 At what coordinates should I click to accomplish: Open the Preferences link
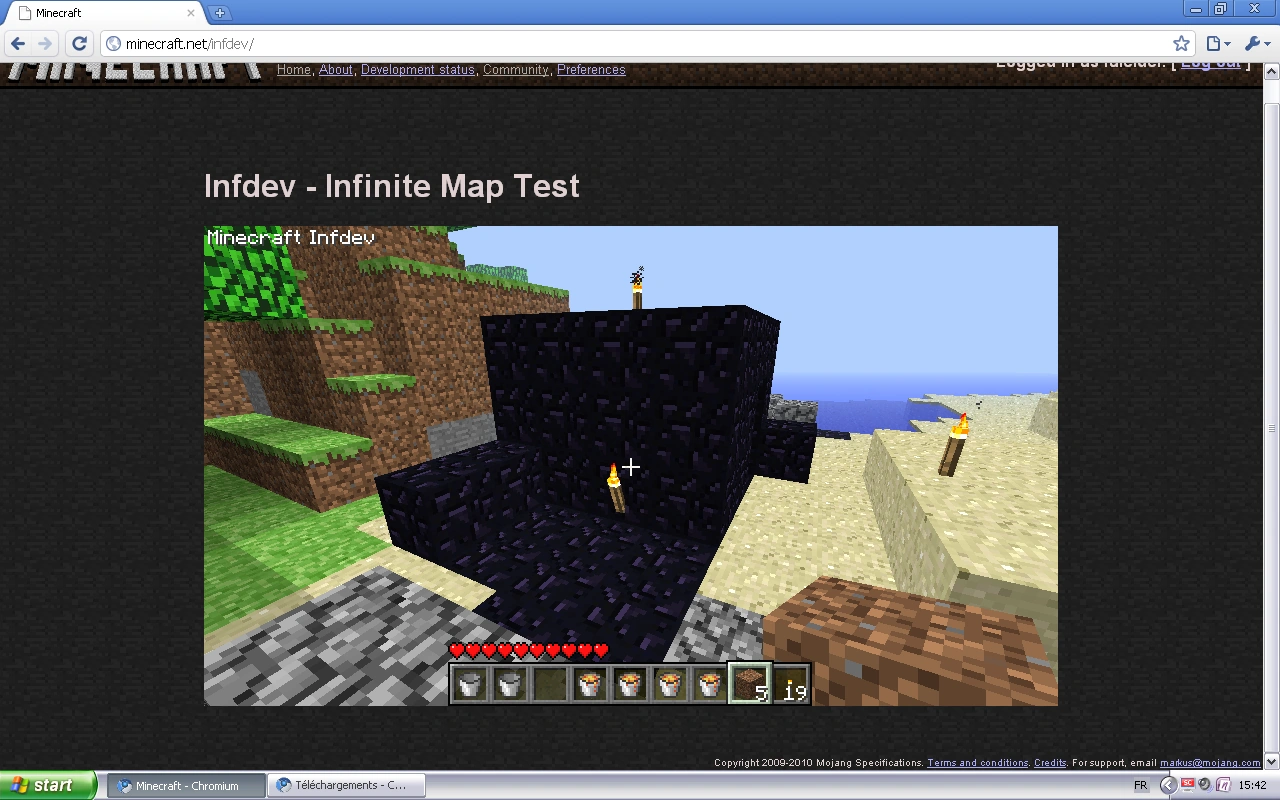pyautogui.click(x=591, y=70)
